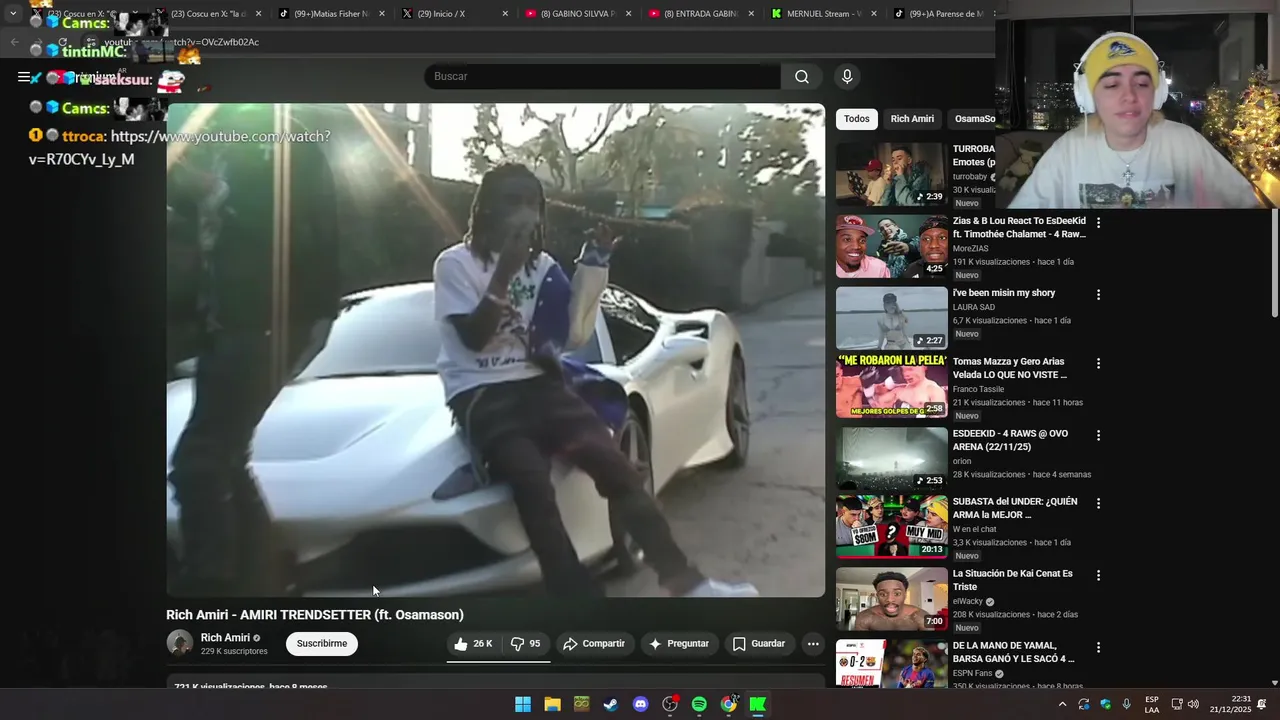This screenshot has width=1280, height=720.
Task: Open TURROBABY Emotes video thumbnail
Action: [891, 174]
